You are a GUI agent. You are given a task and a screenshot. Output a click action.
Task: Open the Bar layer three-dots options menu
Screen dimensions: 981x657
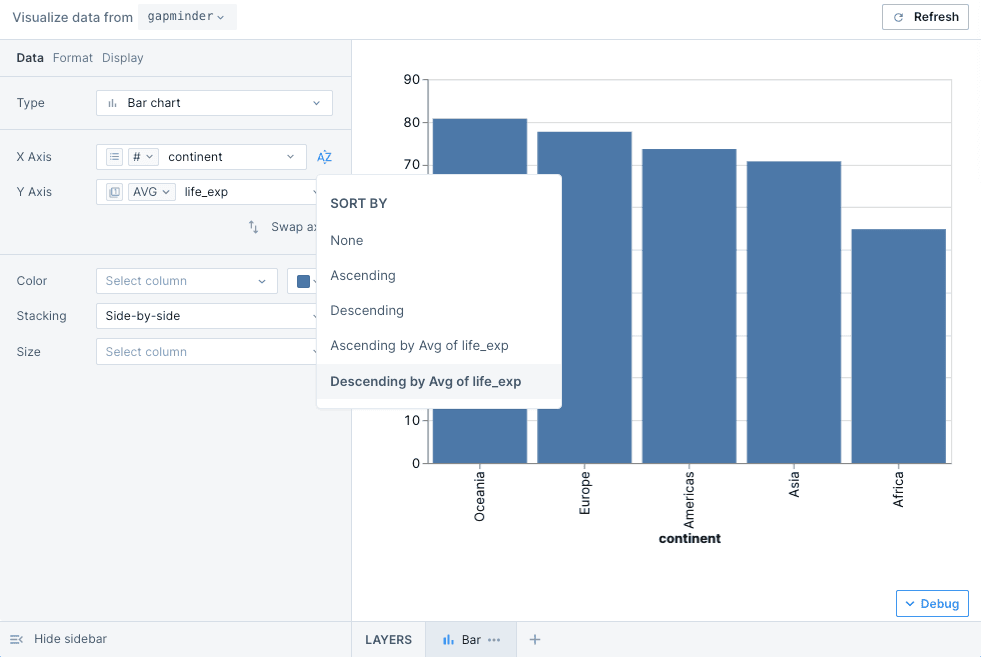494,640
